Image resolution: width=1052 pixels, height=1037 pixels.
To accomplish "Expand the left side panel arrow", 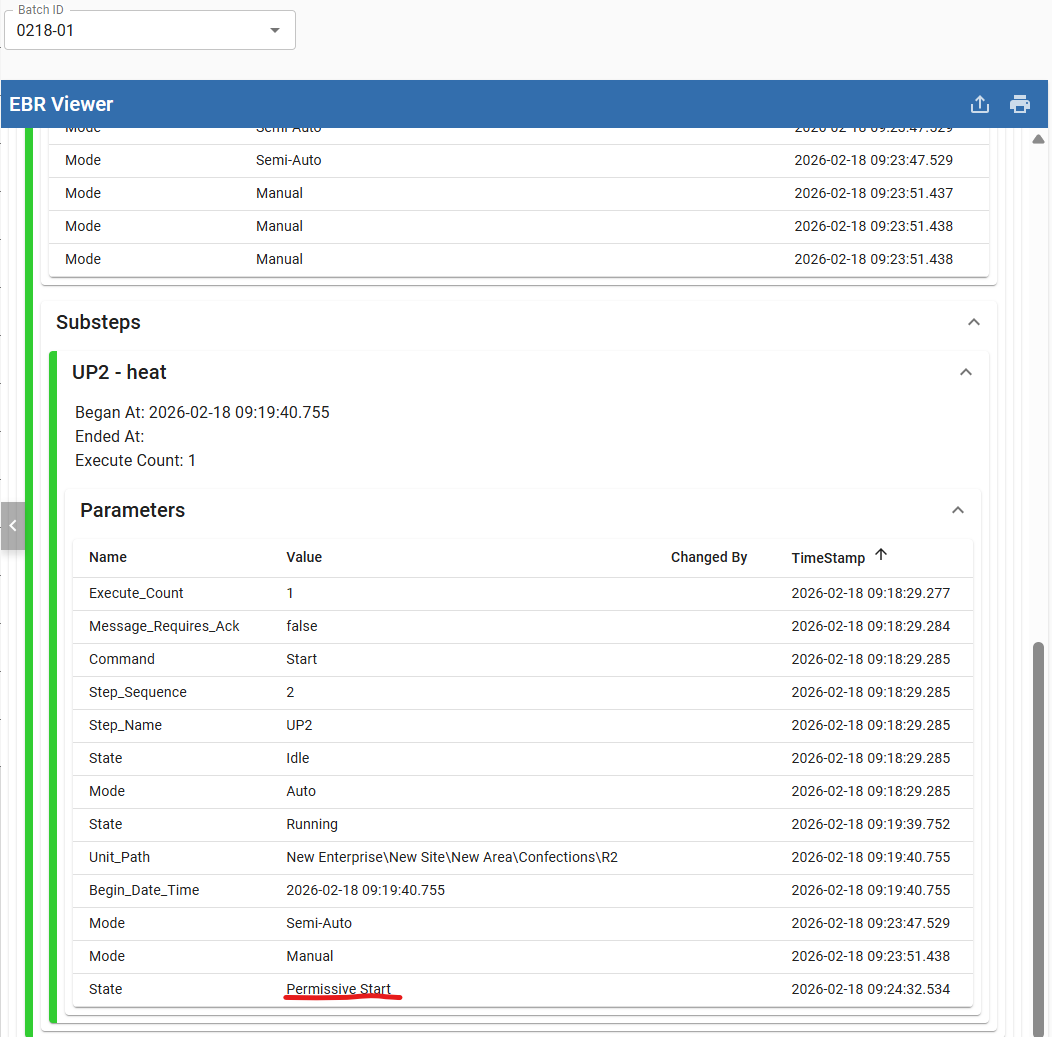I will coord(12,525).
